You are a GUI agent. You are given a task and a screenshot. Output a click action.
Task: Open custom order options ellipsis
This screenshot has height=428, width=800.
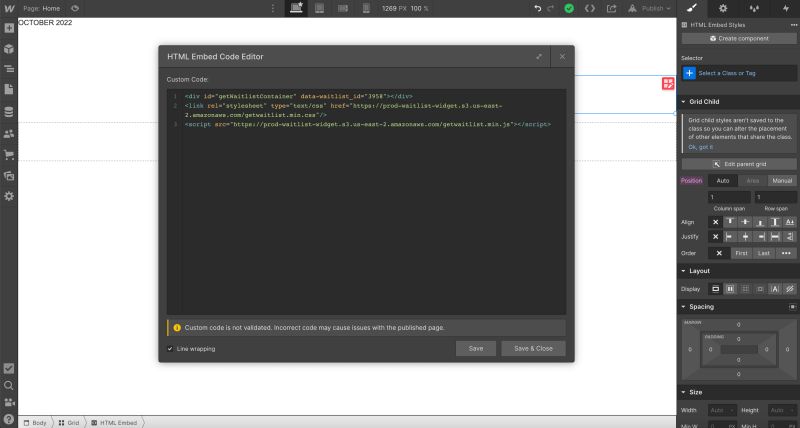786,254
